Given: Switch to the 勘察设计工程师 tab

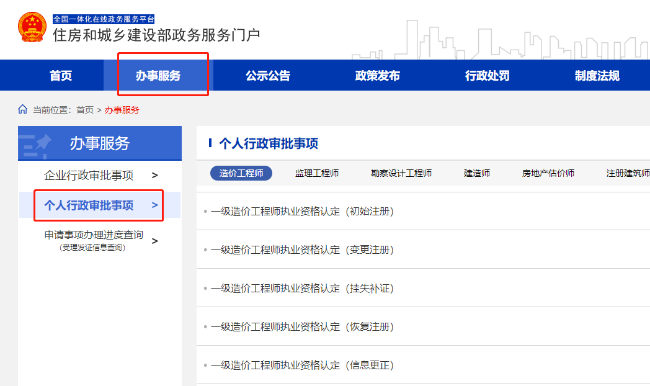Looking at the screenshot, I should (401, 173).
